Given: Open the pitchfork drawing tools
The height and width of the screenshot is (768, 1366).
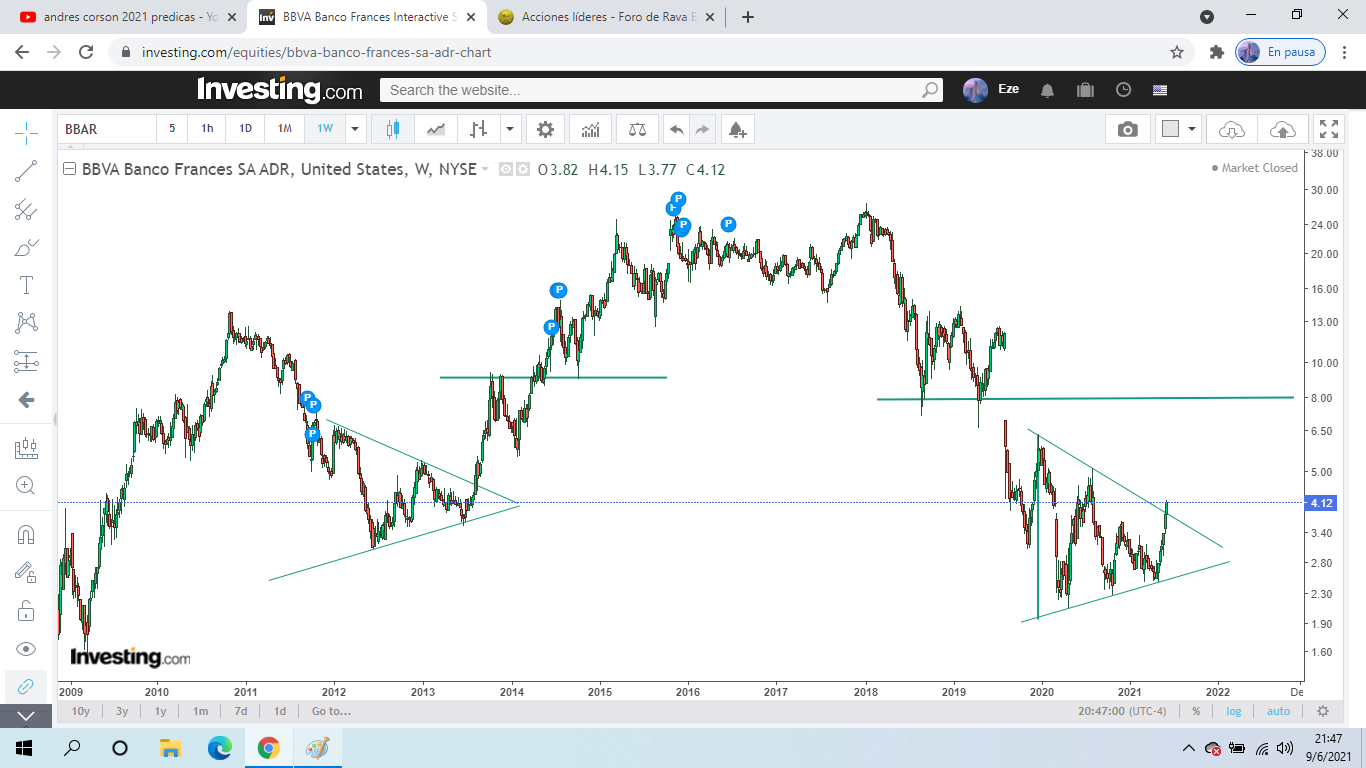Looking at the screenshot, I should point(26,209).
